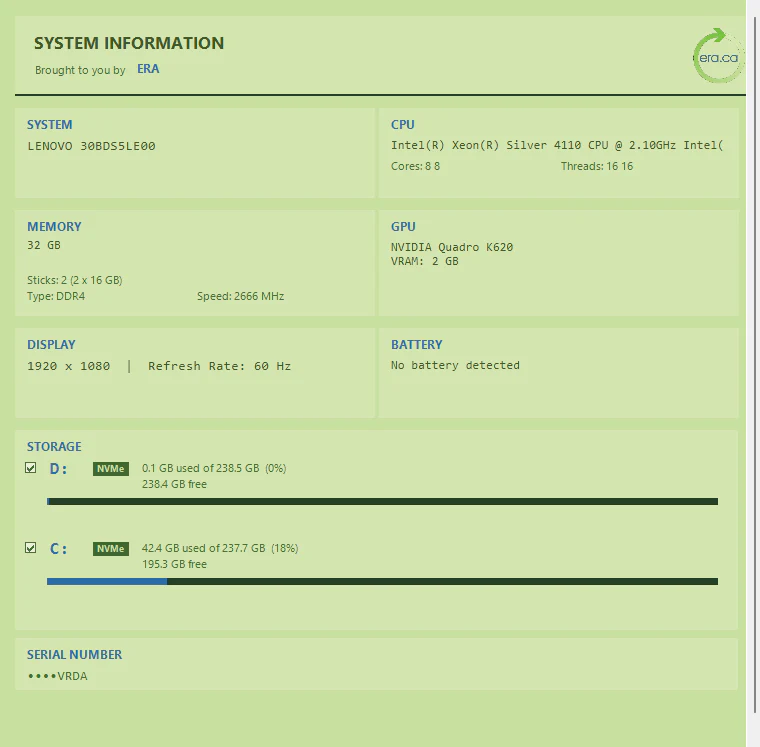Click the NVIDIA Quadro K620 text
This screenshot has width=760, height=747.
coord(452,247)
